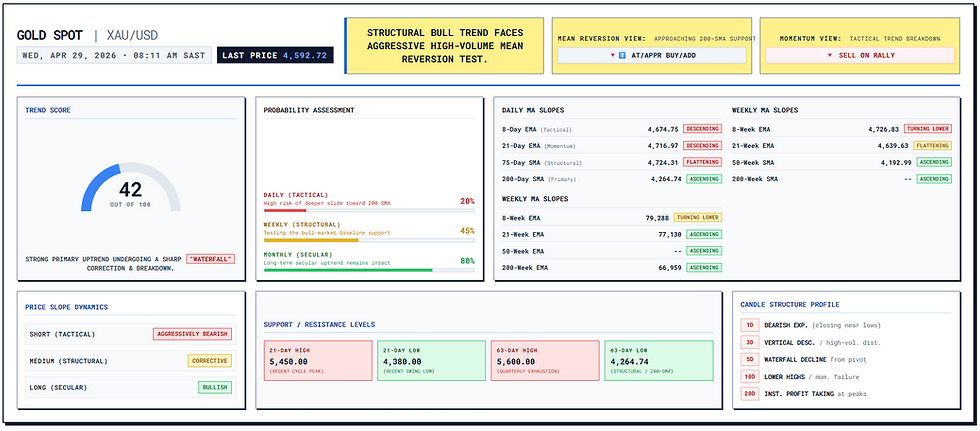Image resolution: width=980 pixels, height=431 pixels.
Task: Click the 10D candle badge
Action: pos(749,377)
